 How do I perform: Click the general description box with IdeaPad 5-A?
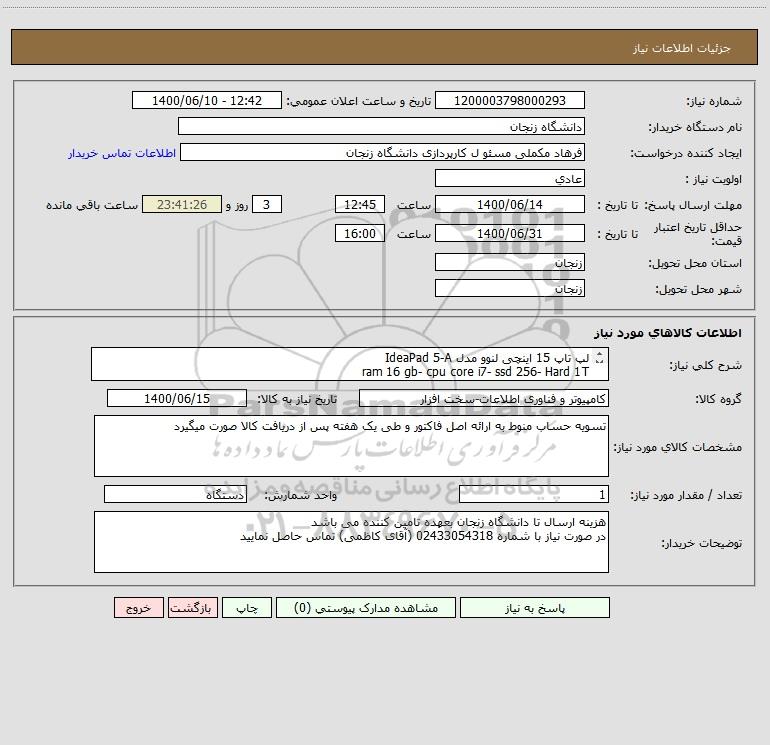pos(350,364)
